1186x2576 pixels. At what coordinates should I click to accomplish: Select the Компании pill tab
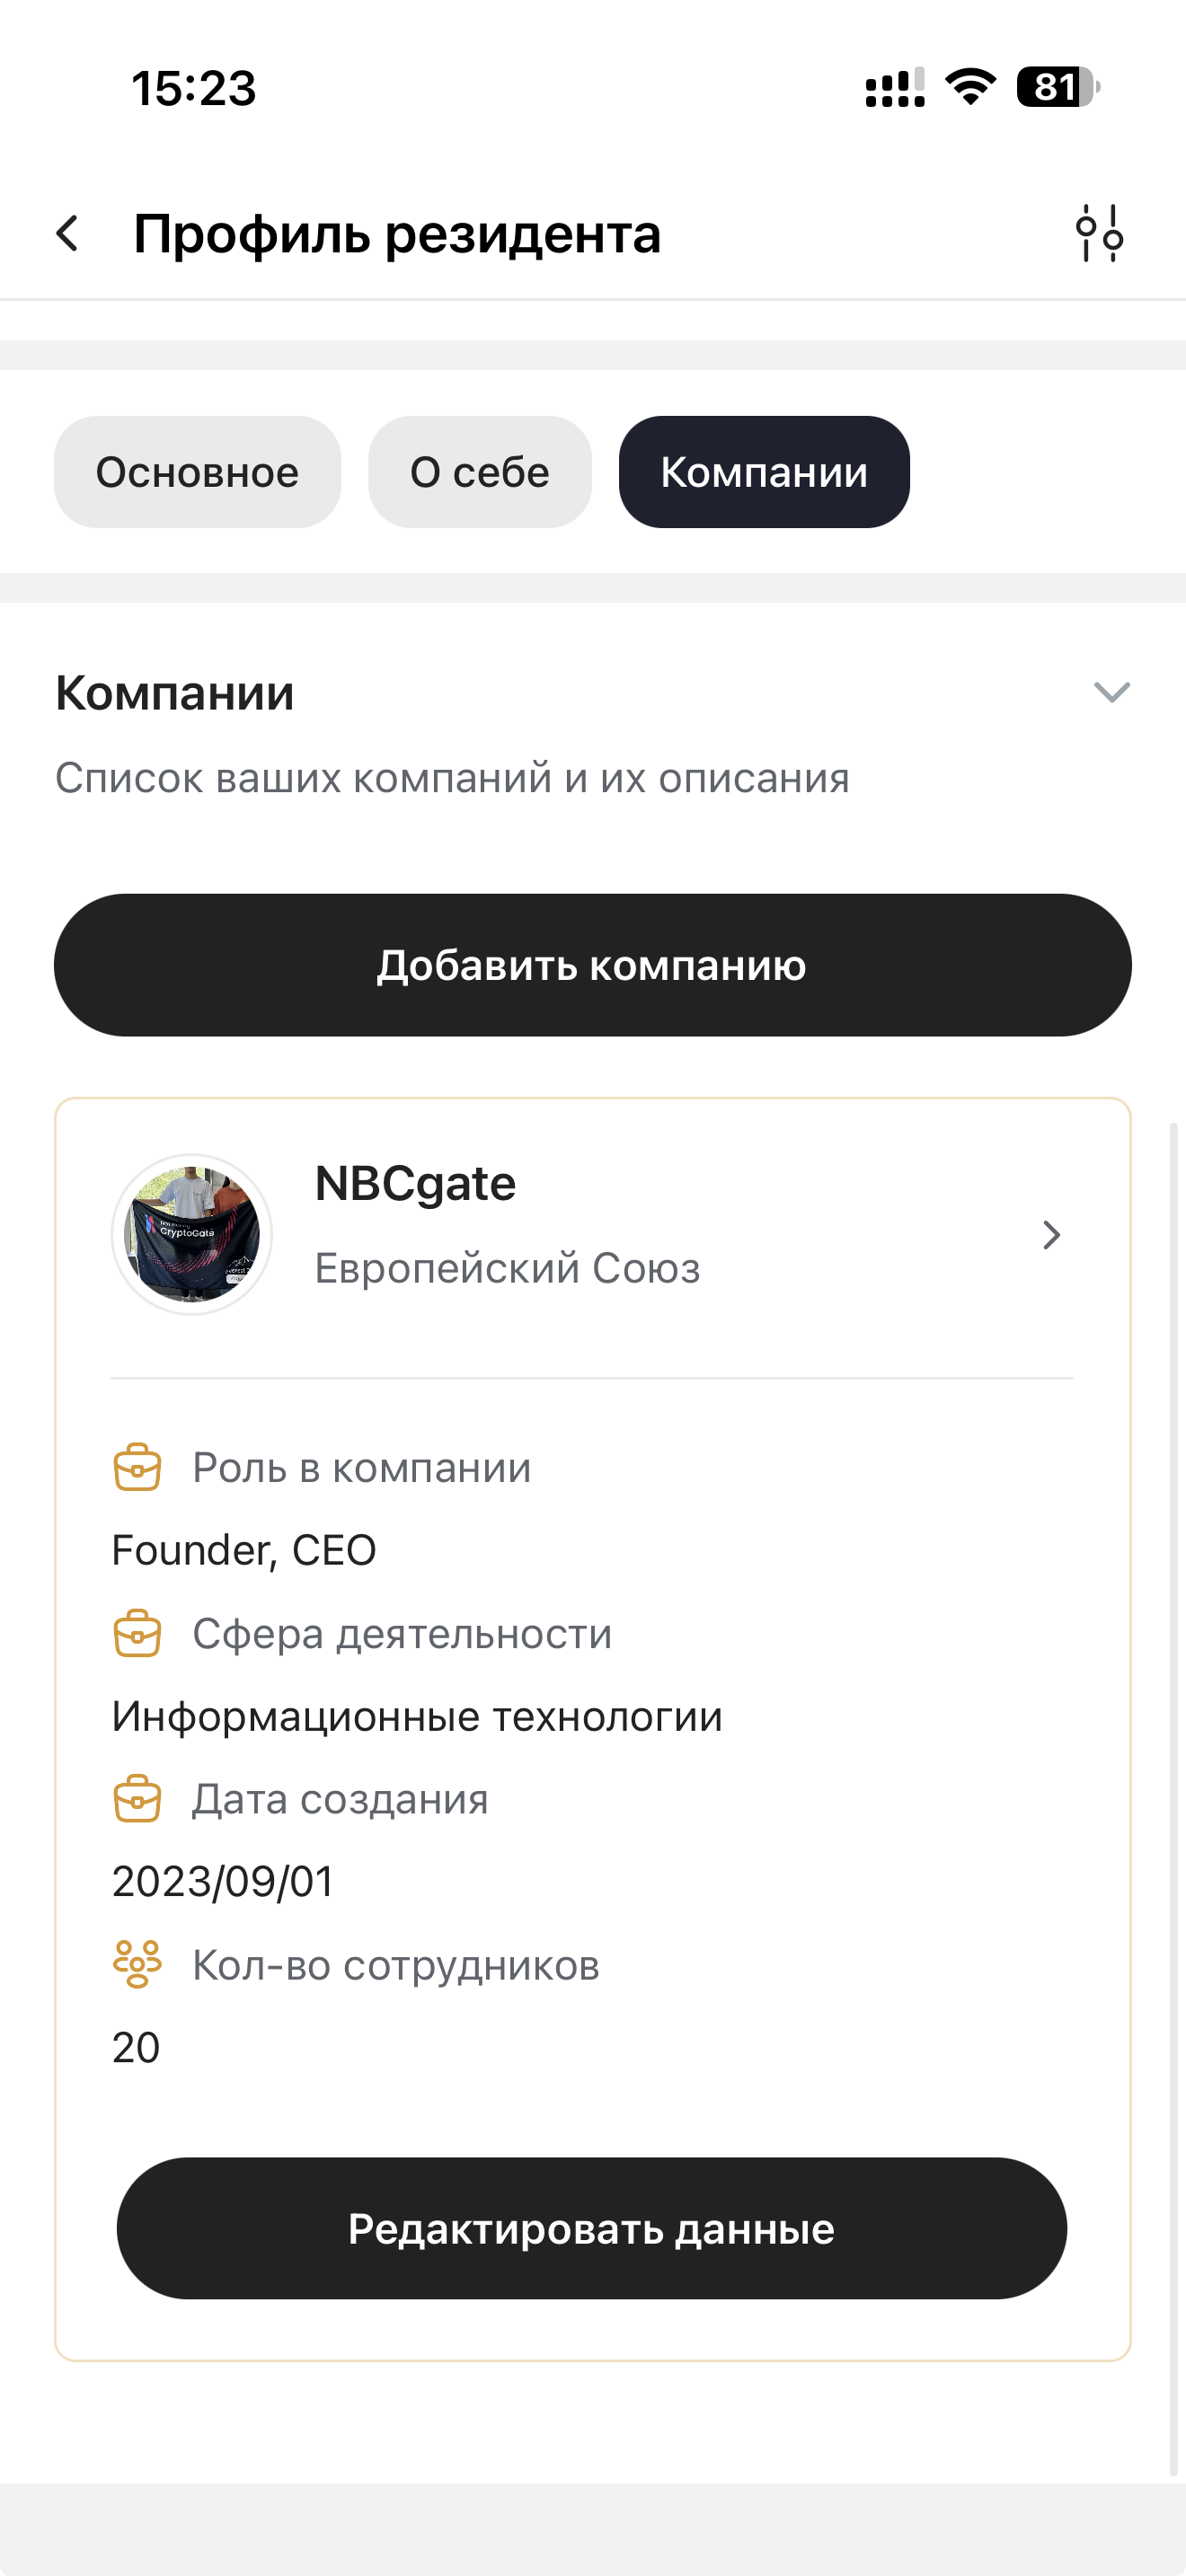(765, 471)
